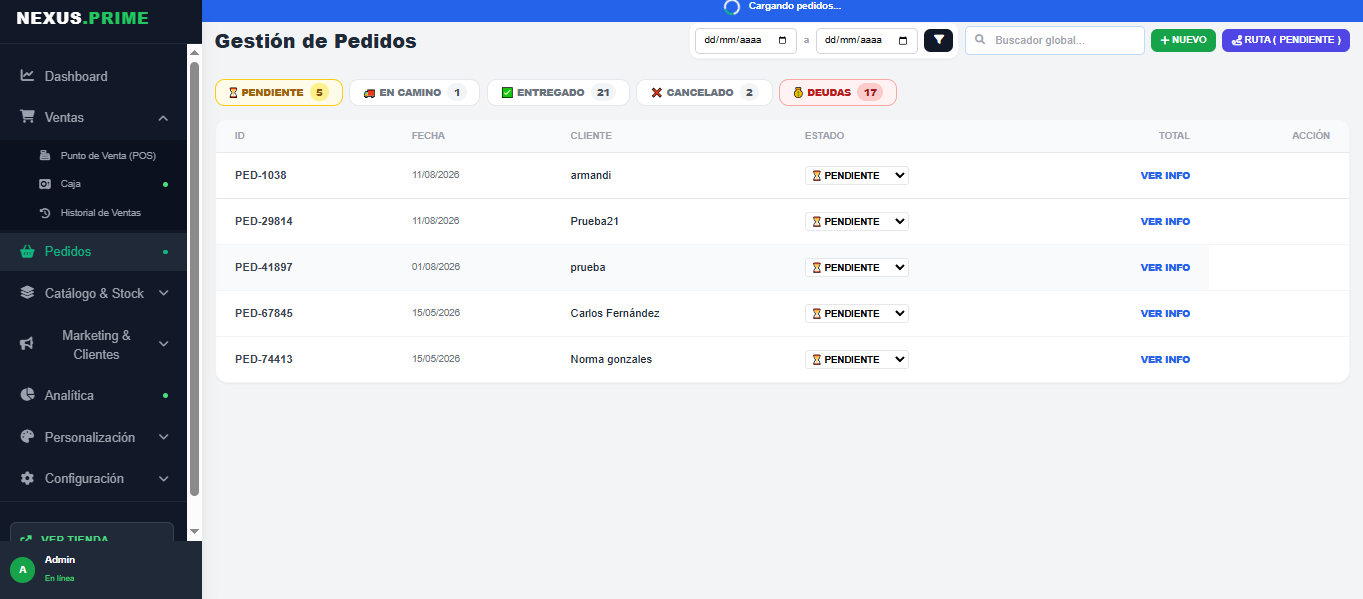Click the Punto de Venta cash register icon
This screenshot has height=599, width=1363.
coord(44,156)
